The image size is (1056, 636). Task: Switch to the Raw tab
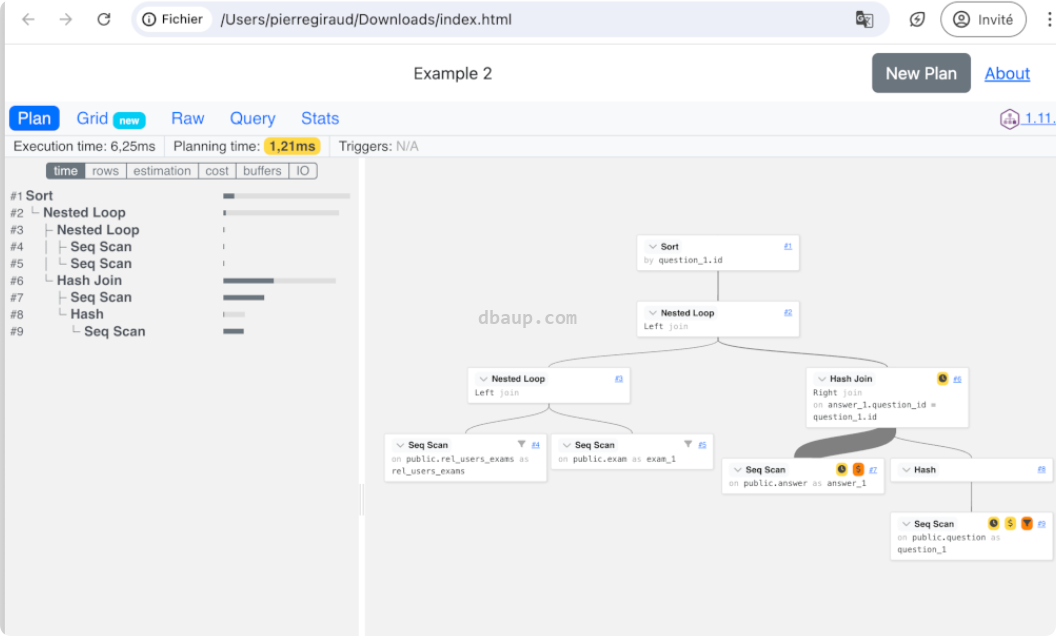(x=187, y=119)
